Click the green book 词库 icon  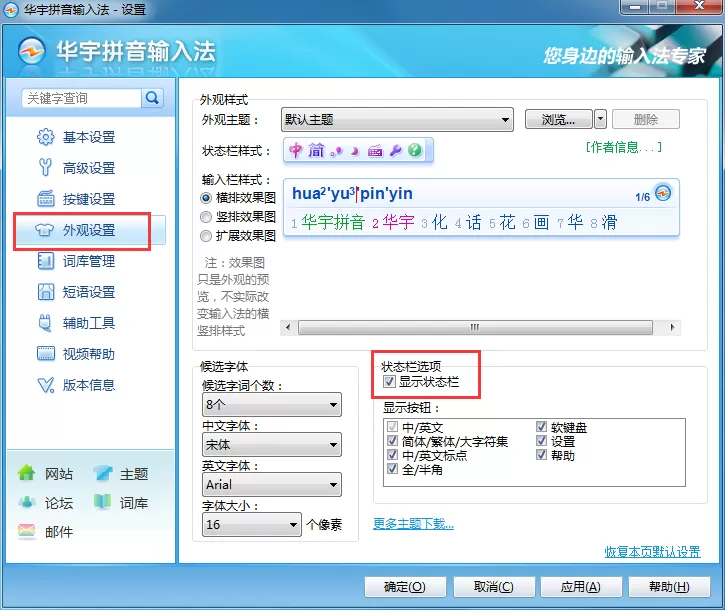(x=102, y=501)
